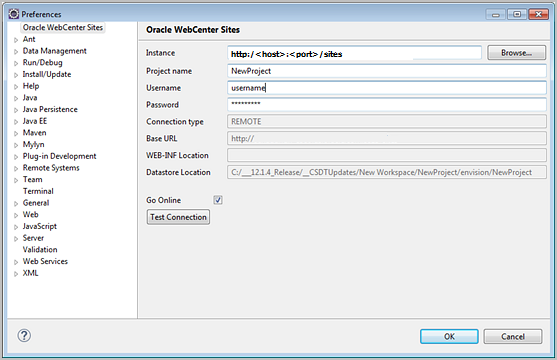Maximize the Preferences window
Viewport: 557px width, 360px height.
pyautogui.click(x=517, y=14)
